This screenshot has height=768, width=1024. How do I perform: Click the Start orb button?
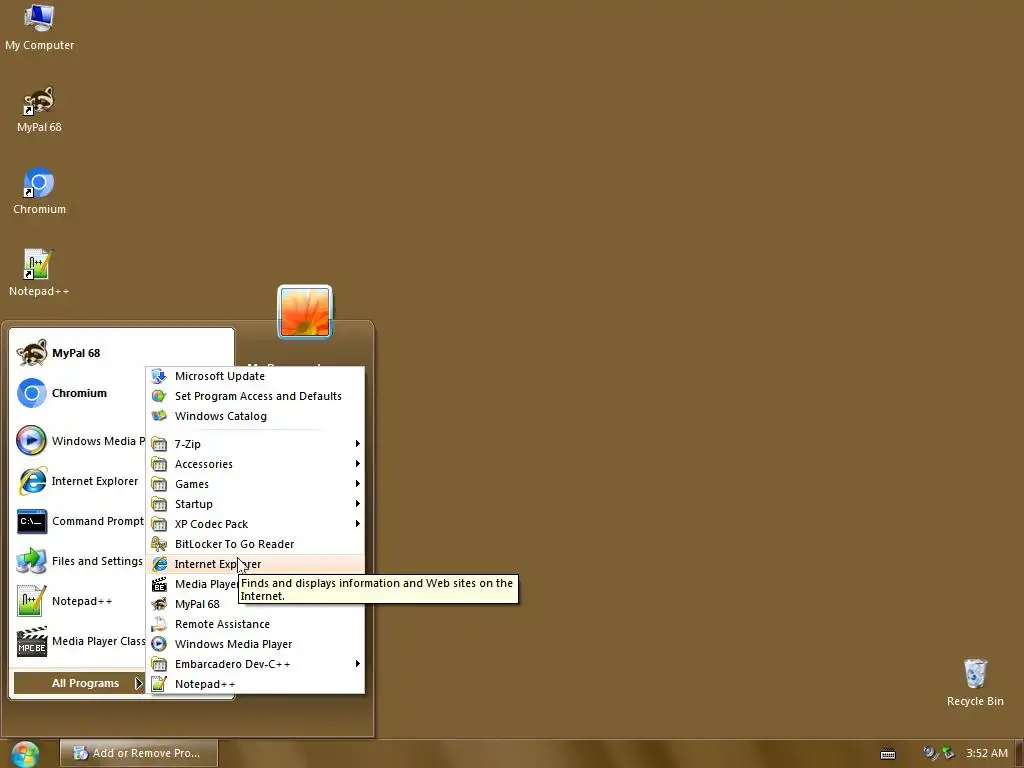tap(25, 754)
